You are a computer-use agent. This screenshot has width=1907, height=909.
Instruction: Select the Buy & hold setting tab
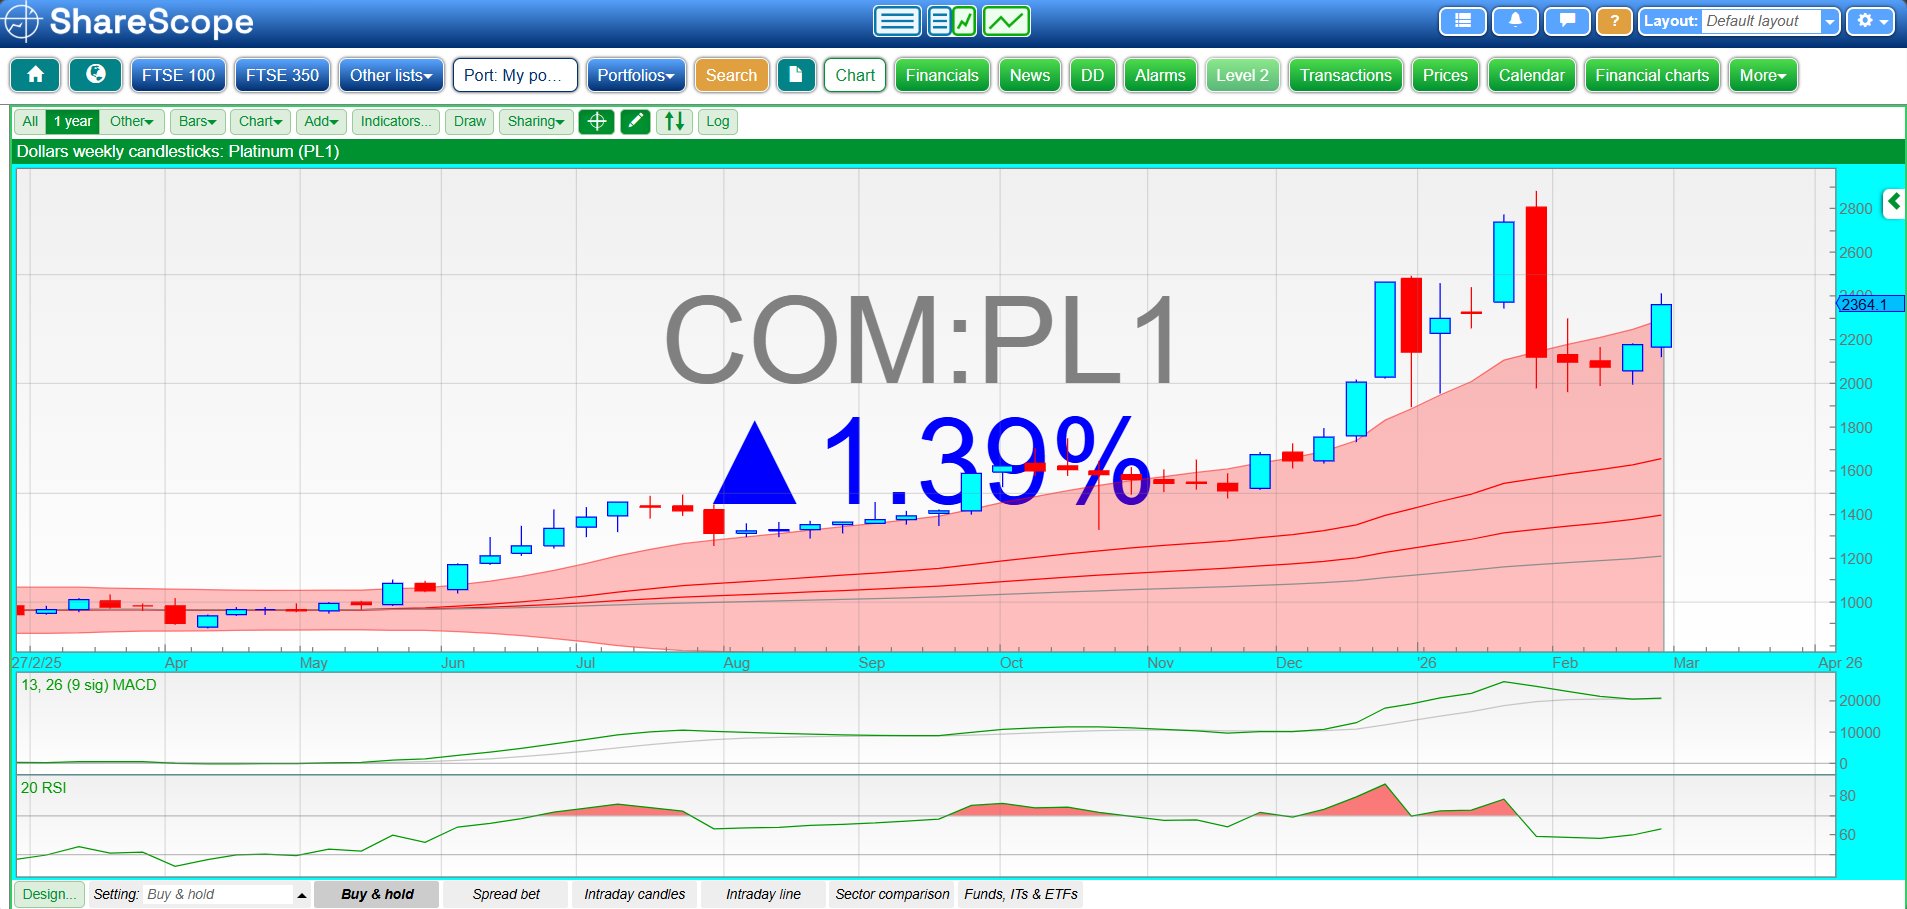pyautogui.click(x=377, y=894)
